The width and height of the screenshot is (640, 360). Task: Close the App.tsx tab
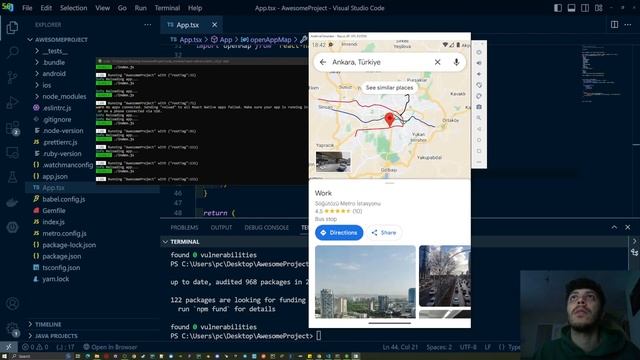(x=214, y=25)
